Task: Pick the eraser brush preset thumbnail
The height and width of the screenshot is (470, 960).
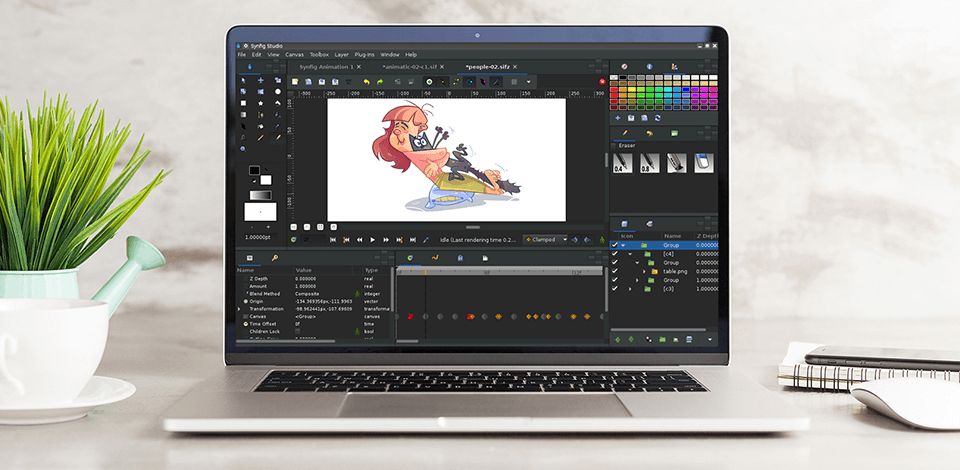Action: [x=703, y=163]
